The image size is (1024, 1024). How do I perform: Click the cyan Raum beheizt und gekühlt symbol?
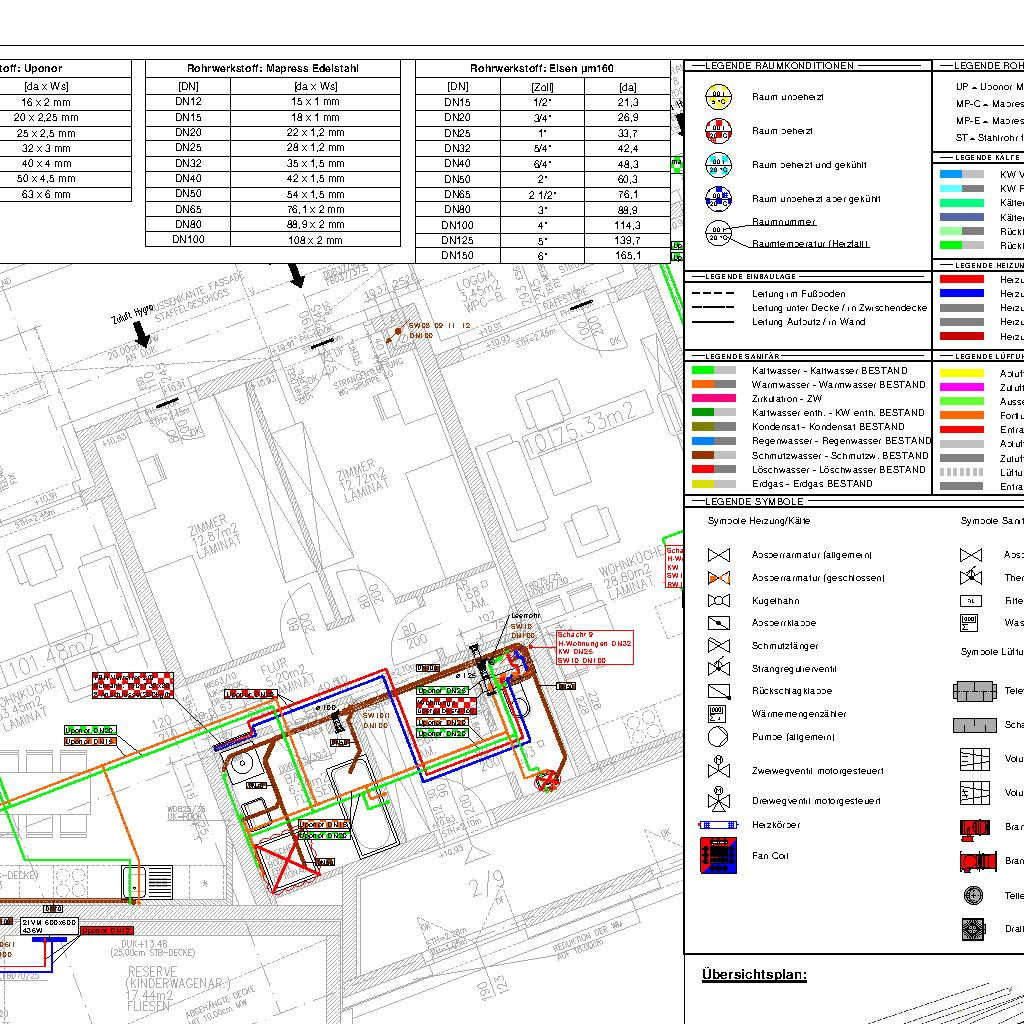718,165
